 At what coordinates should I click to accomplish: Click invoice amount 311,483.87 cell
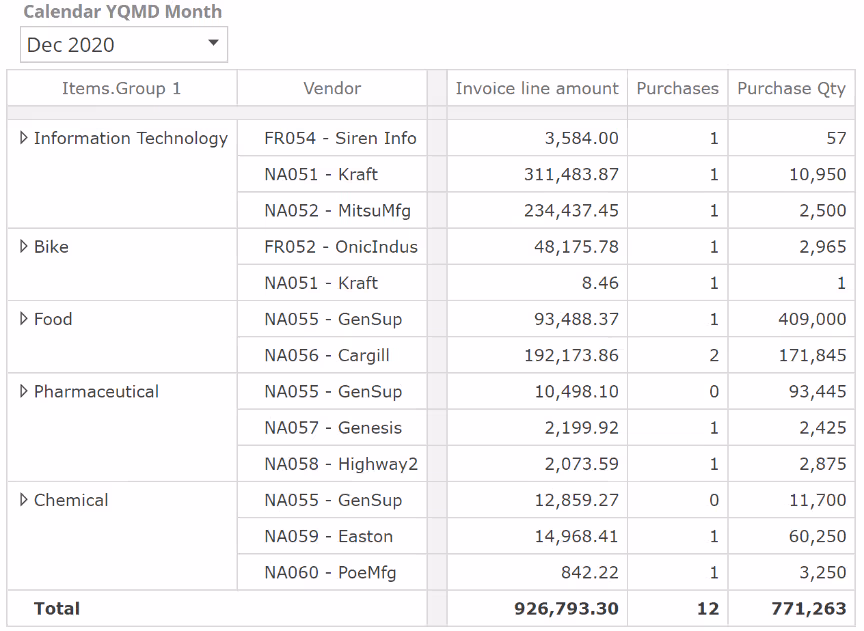[x=571, y=174]
